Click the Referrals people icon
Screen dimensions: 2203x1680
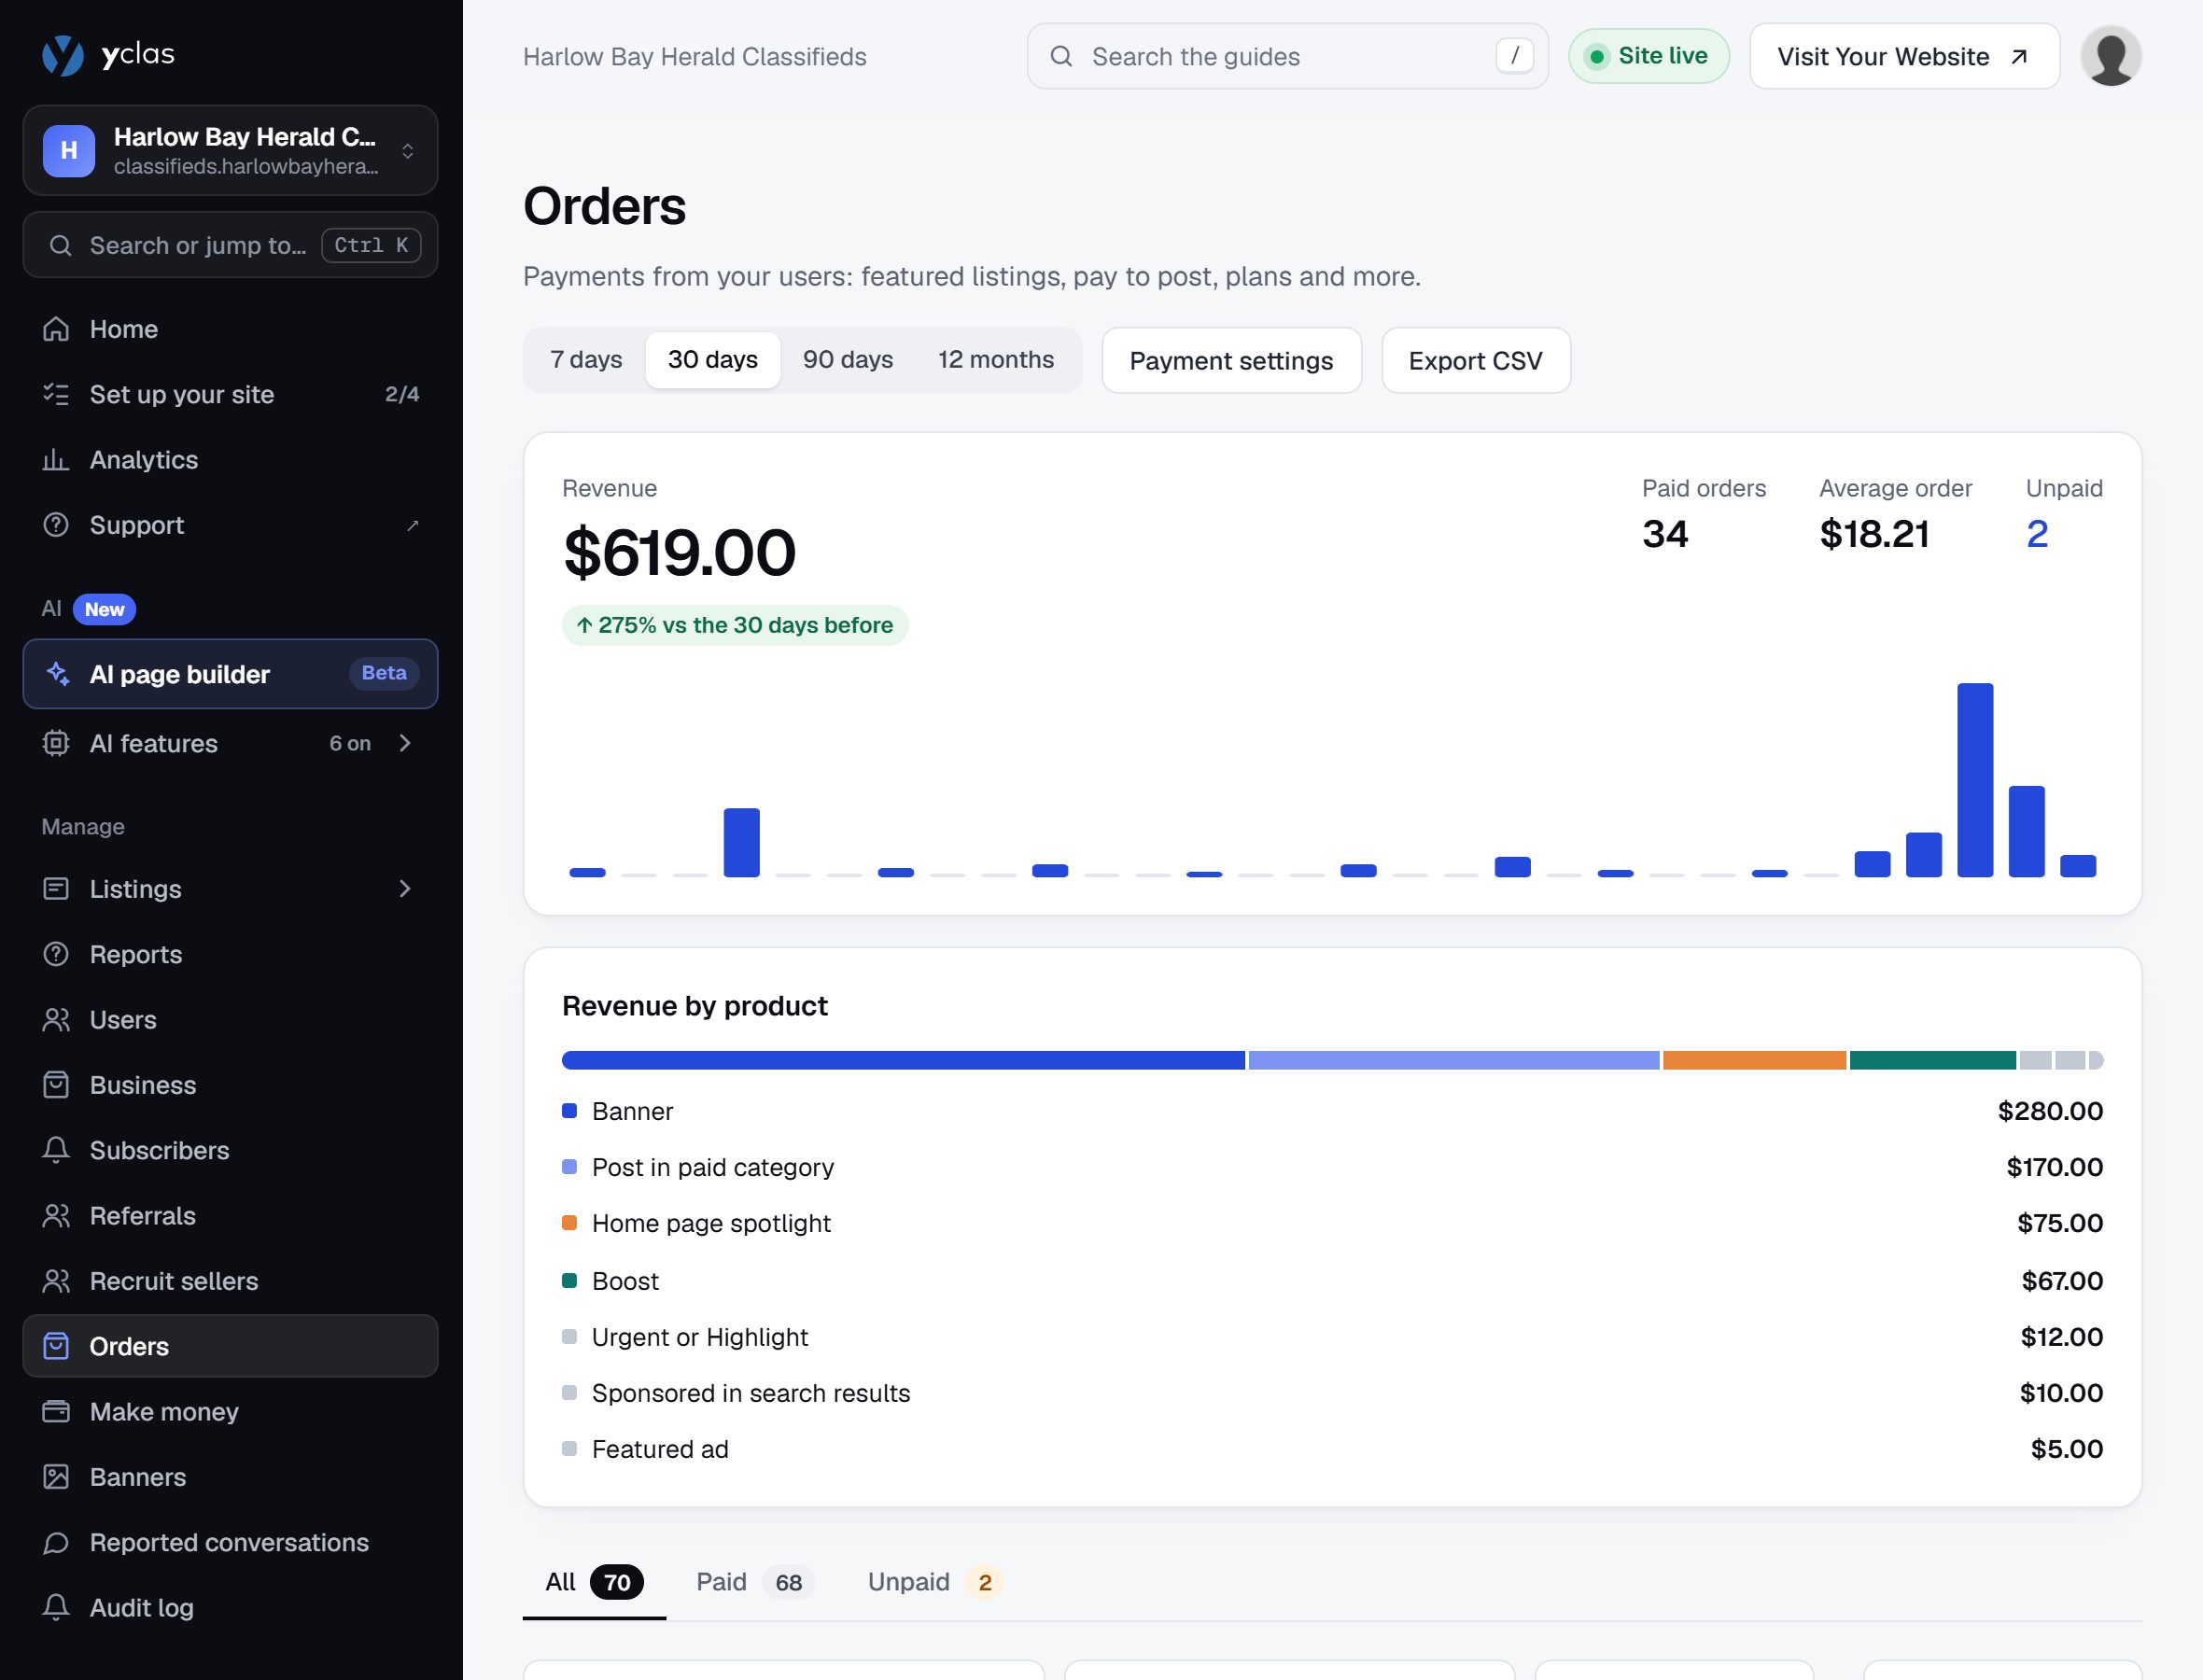coord(56,1216)
